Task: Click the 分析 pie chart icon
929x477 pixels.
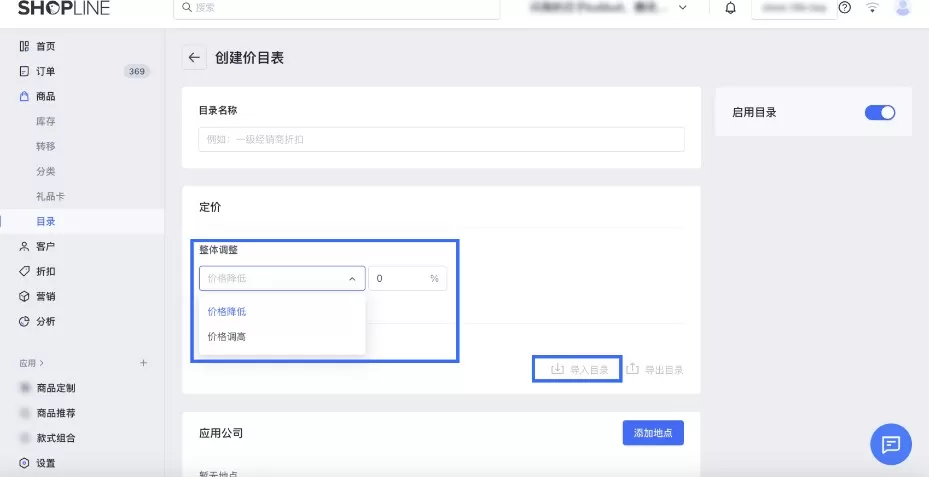Action: pos(24,321)
